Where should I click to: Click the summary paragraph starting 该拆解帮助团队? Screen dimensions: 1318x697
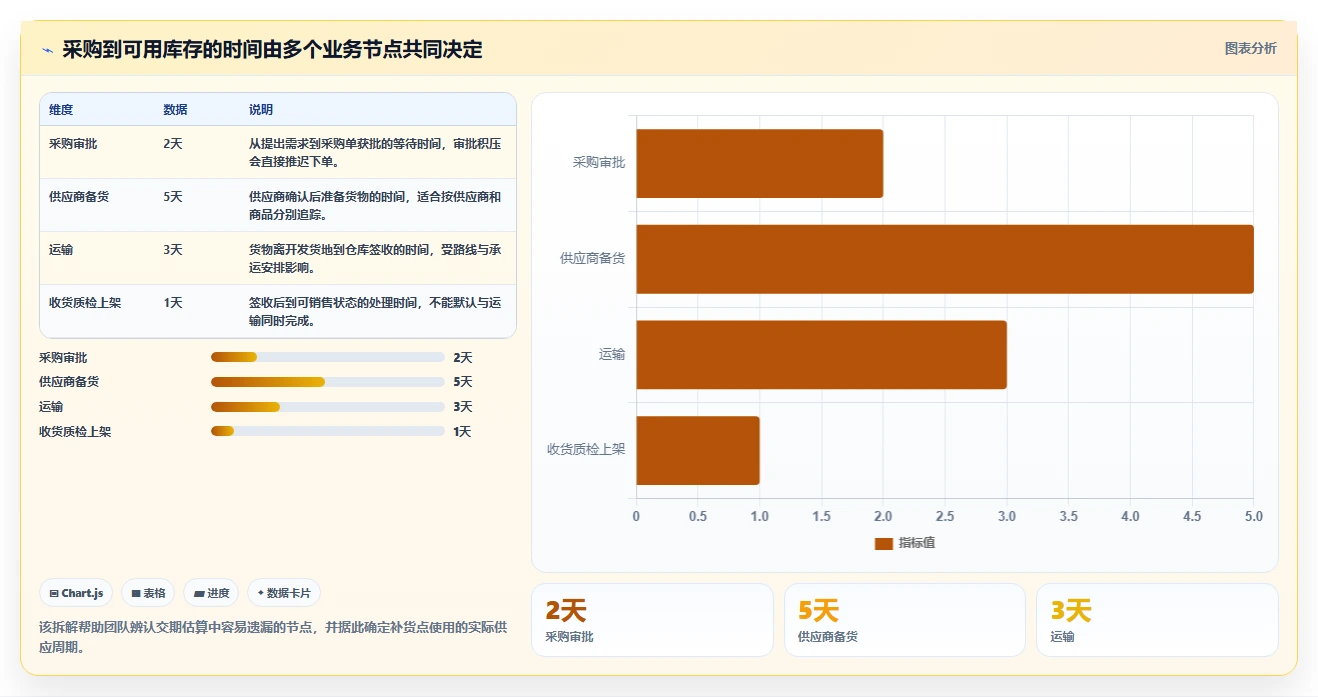[x=273, y=637]
